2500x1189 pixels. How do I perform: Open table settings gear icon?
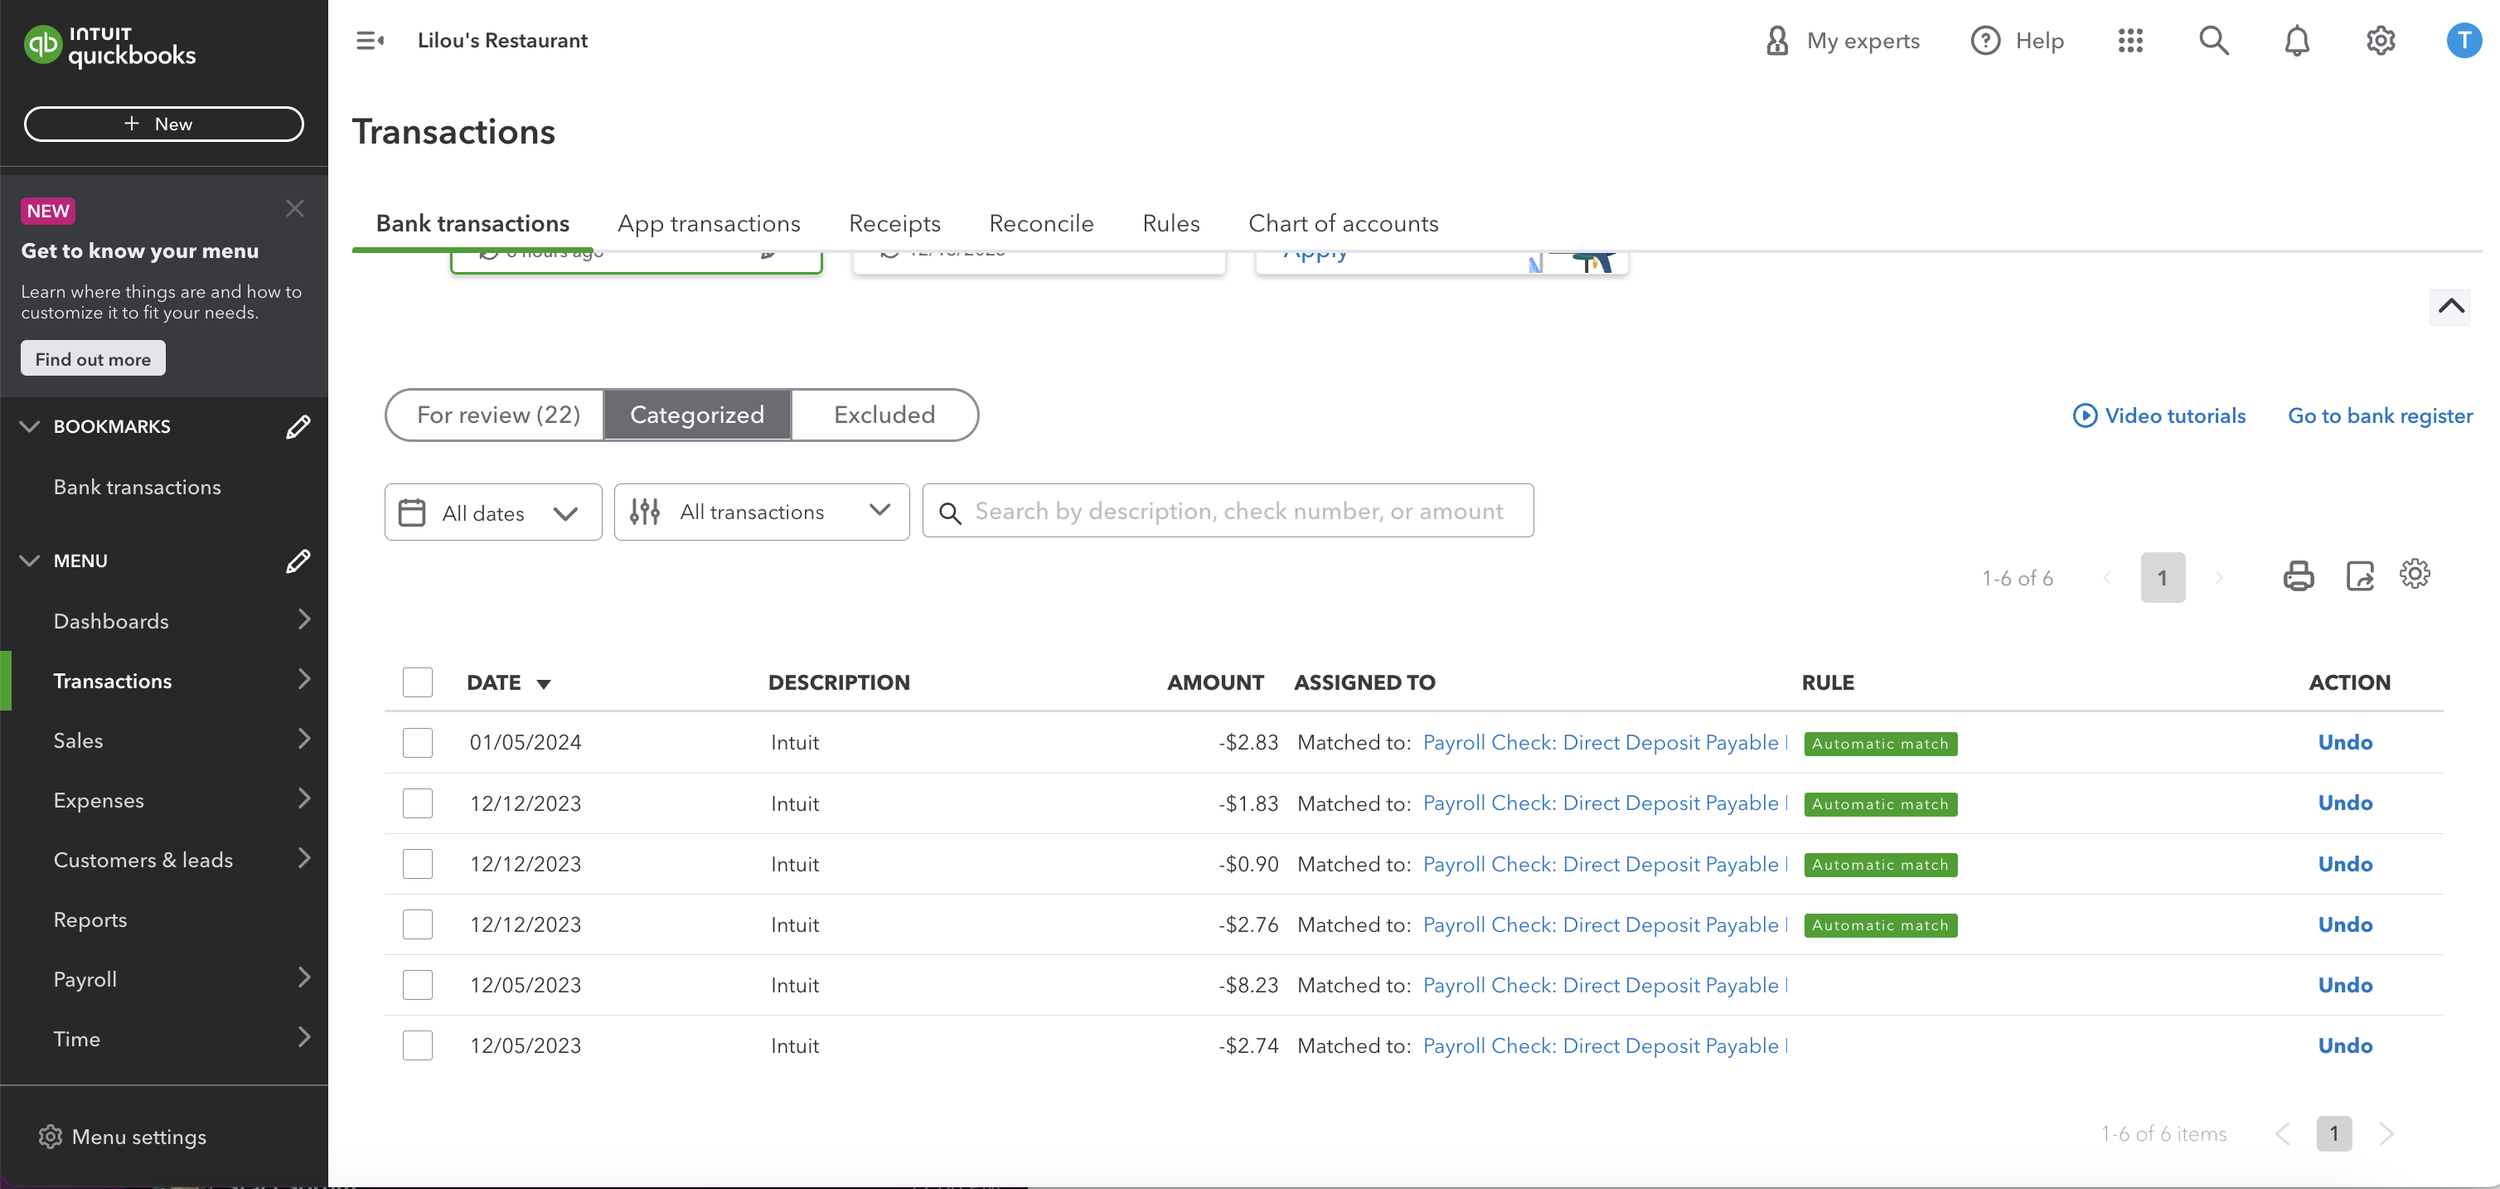click(x=2415, y=574)
